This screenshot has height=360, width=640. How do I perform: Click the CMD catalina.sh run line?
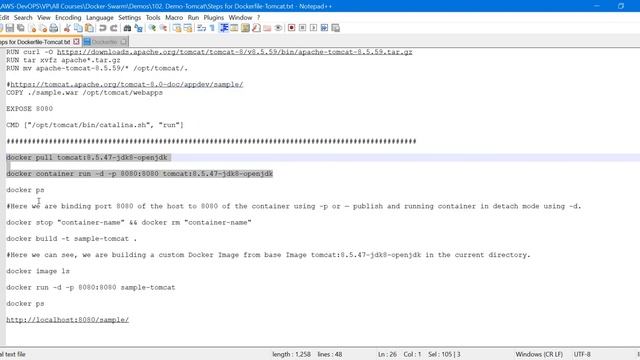pos(95,125)
